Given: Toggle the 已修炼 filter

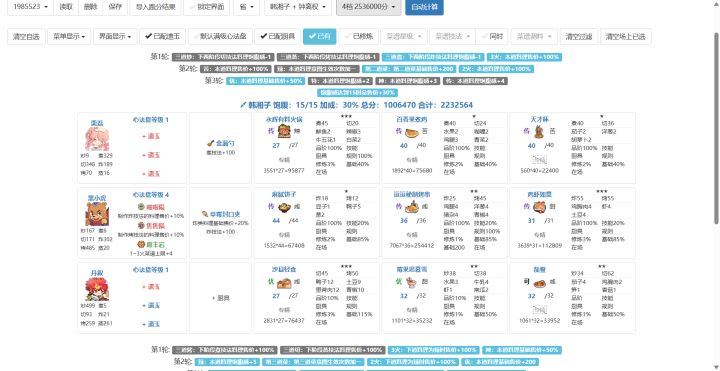Looking at the screenshot, I should click(x=359, y=37).
